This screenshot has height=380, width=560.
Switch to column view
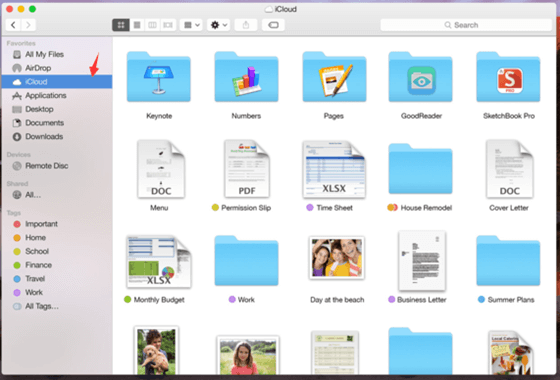click(x=152, y=25)
